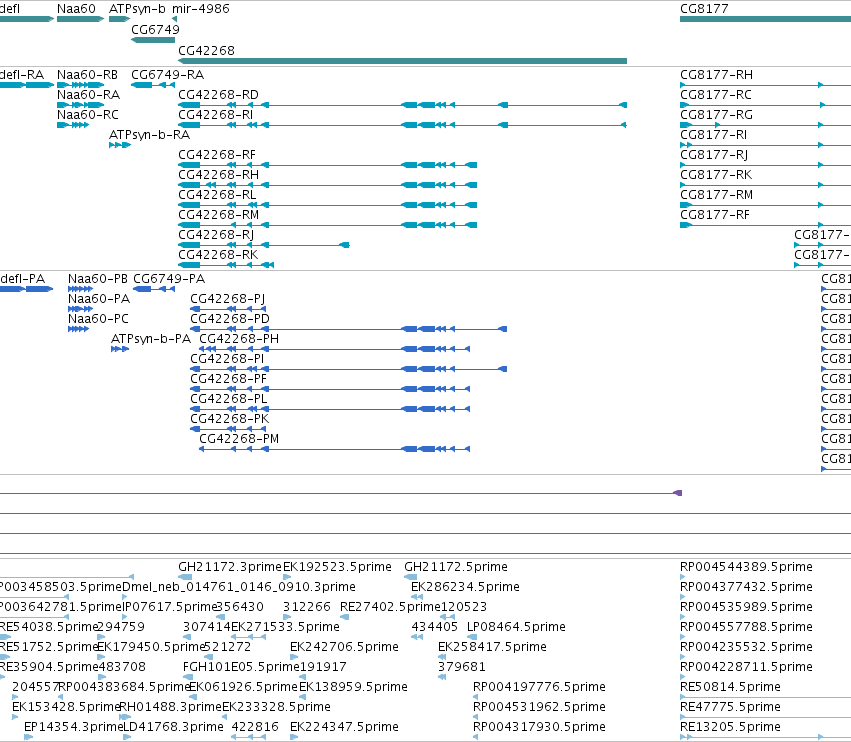
Task: Click transcript label CG8177-RG
Action: 716,115
